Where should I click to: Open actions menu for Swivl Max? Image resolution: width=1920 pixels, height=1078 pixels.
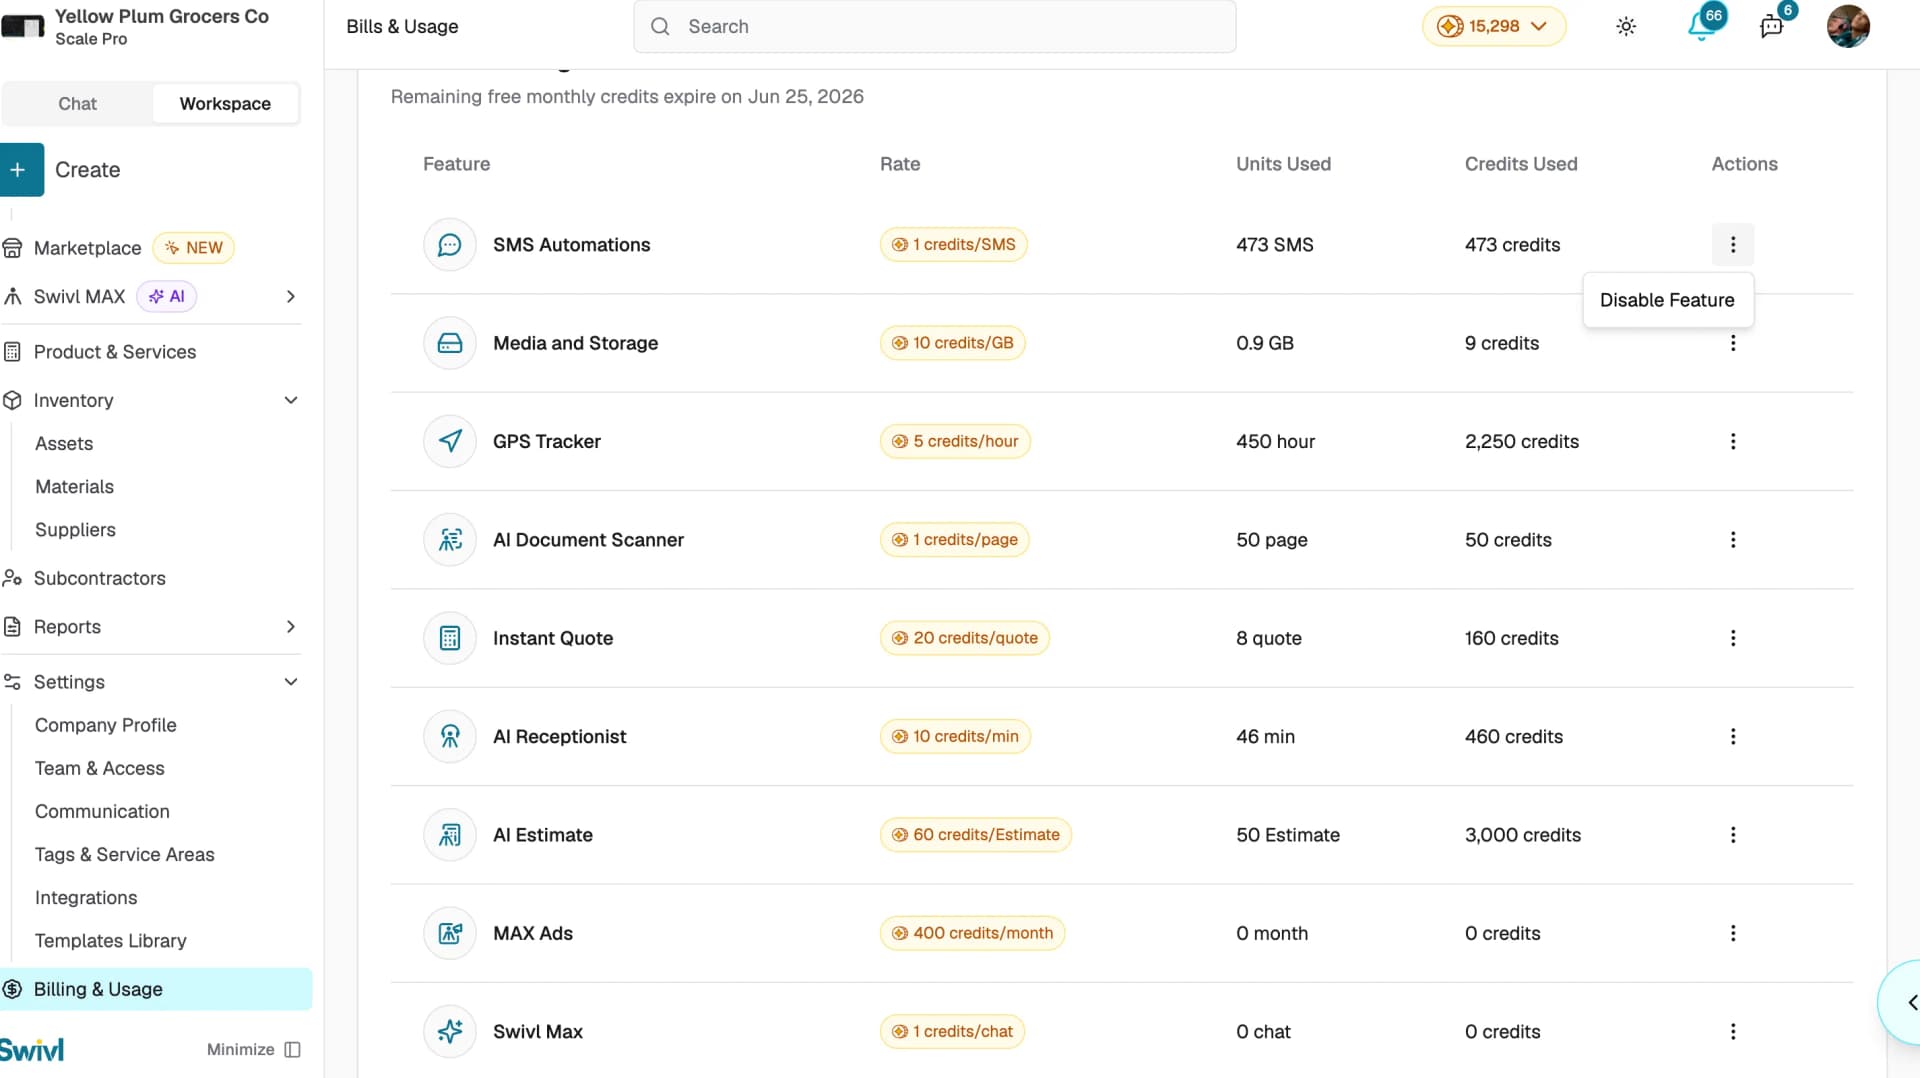pos(1733,1032)
